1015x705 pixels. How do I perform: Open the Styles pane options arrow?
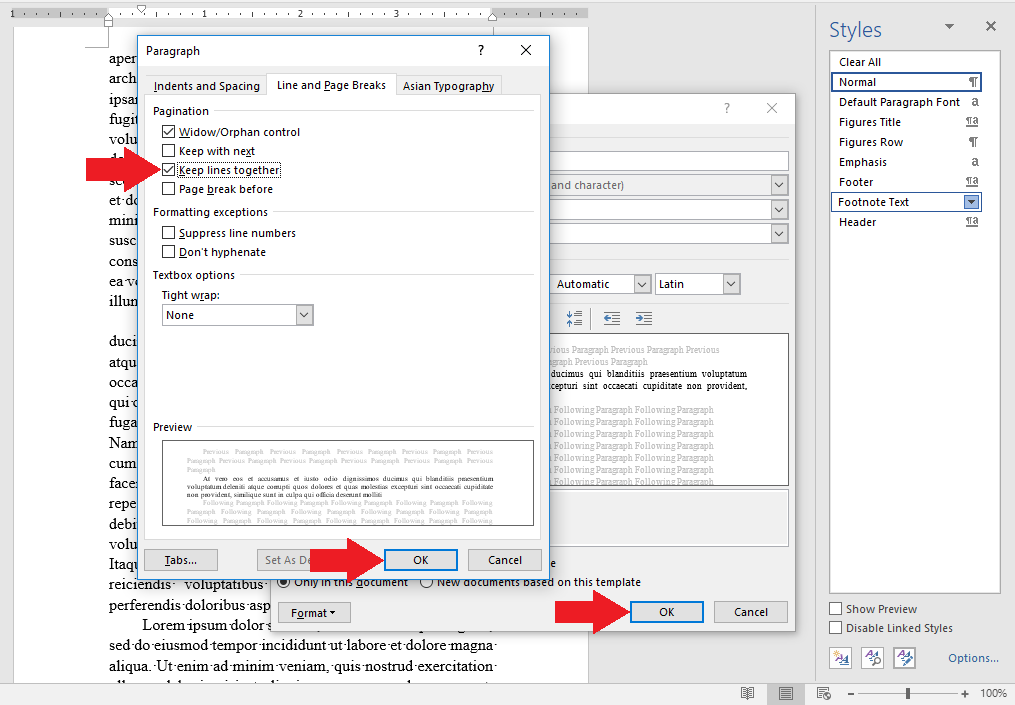(949, 27)
